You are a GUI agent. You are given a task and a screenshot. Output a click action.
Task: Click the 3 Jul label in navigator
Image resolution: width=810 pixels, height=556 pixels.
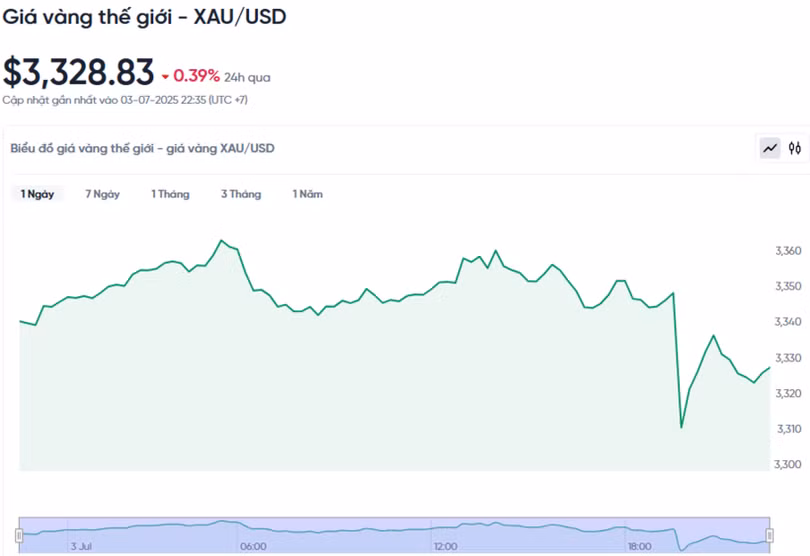coord(81,547)
